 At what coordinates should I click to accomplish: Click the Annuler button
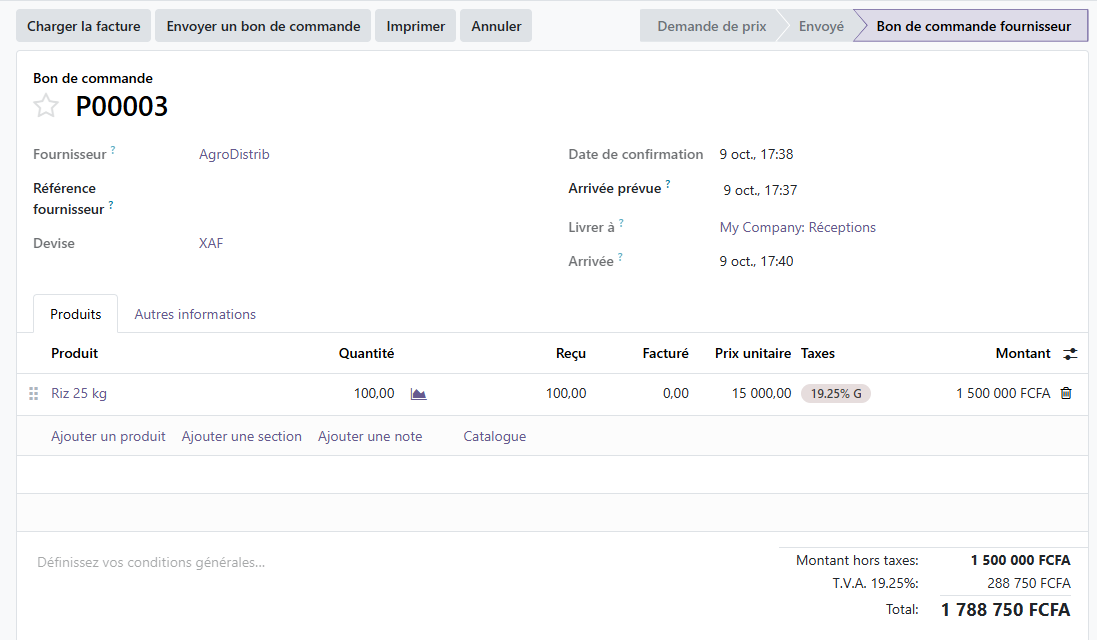coord(496,26)
